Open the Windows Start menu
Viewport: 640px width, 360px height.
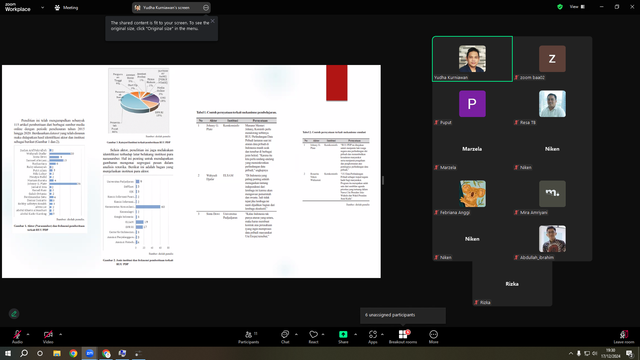[x=8, y=353]
